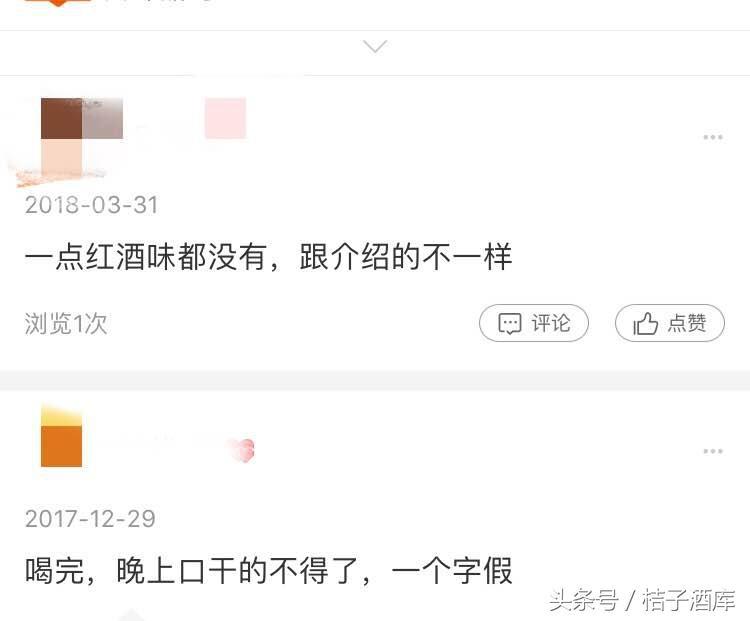Screen dimensions: 750x621
Task: Like the review with the 点赞 button
Action: click(670, 323)
